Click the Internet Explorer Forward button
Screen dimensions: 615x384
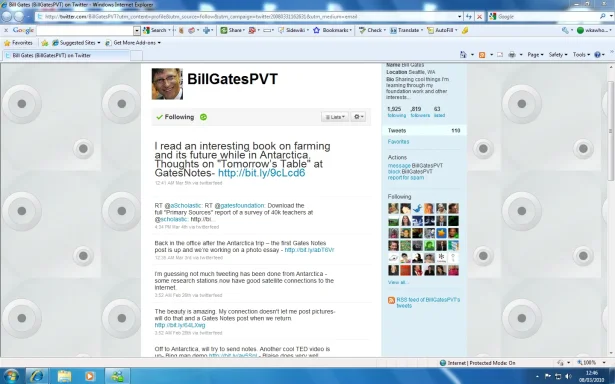19,16
